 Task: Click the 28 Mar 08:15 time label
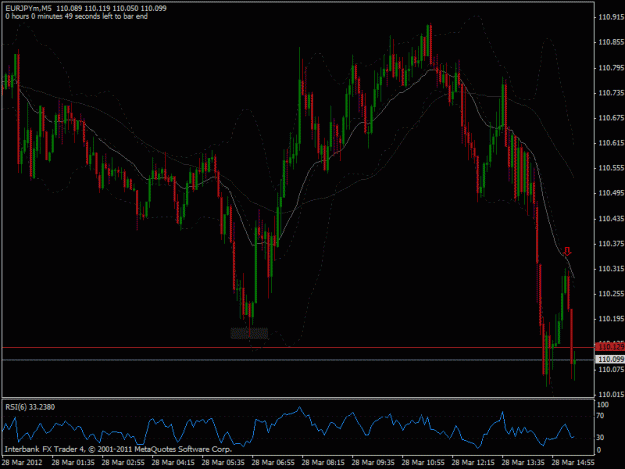(323, 462)
